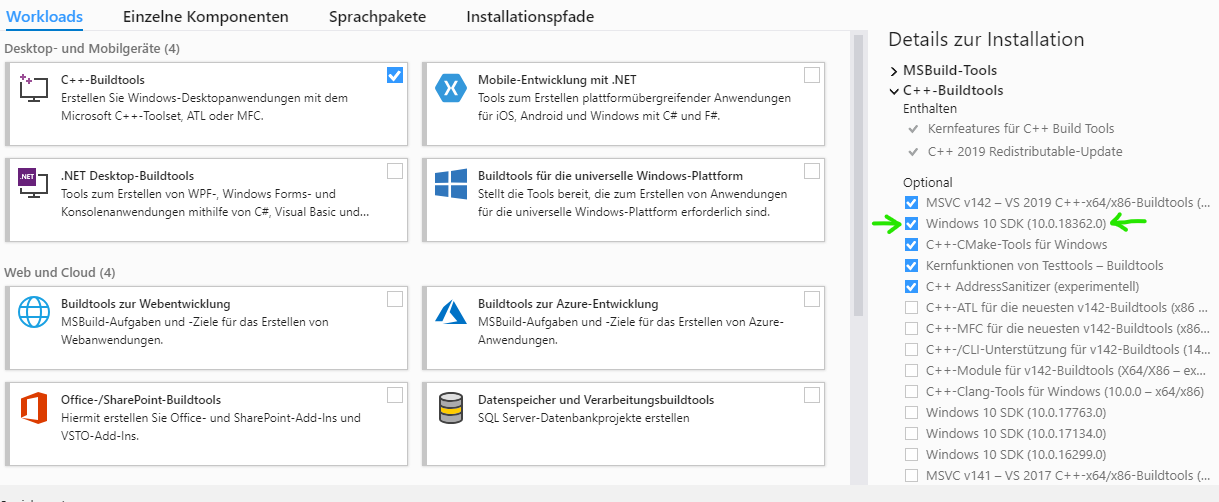Check Windows 10 SDK (10.0.17763.0)
Viewport: 1219px width, 502px height.
coord(911,412)
